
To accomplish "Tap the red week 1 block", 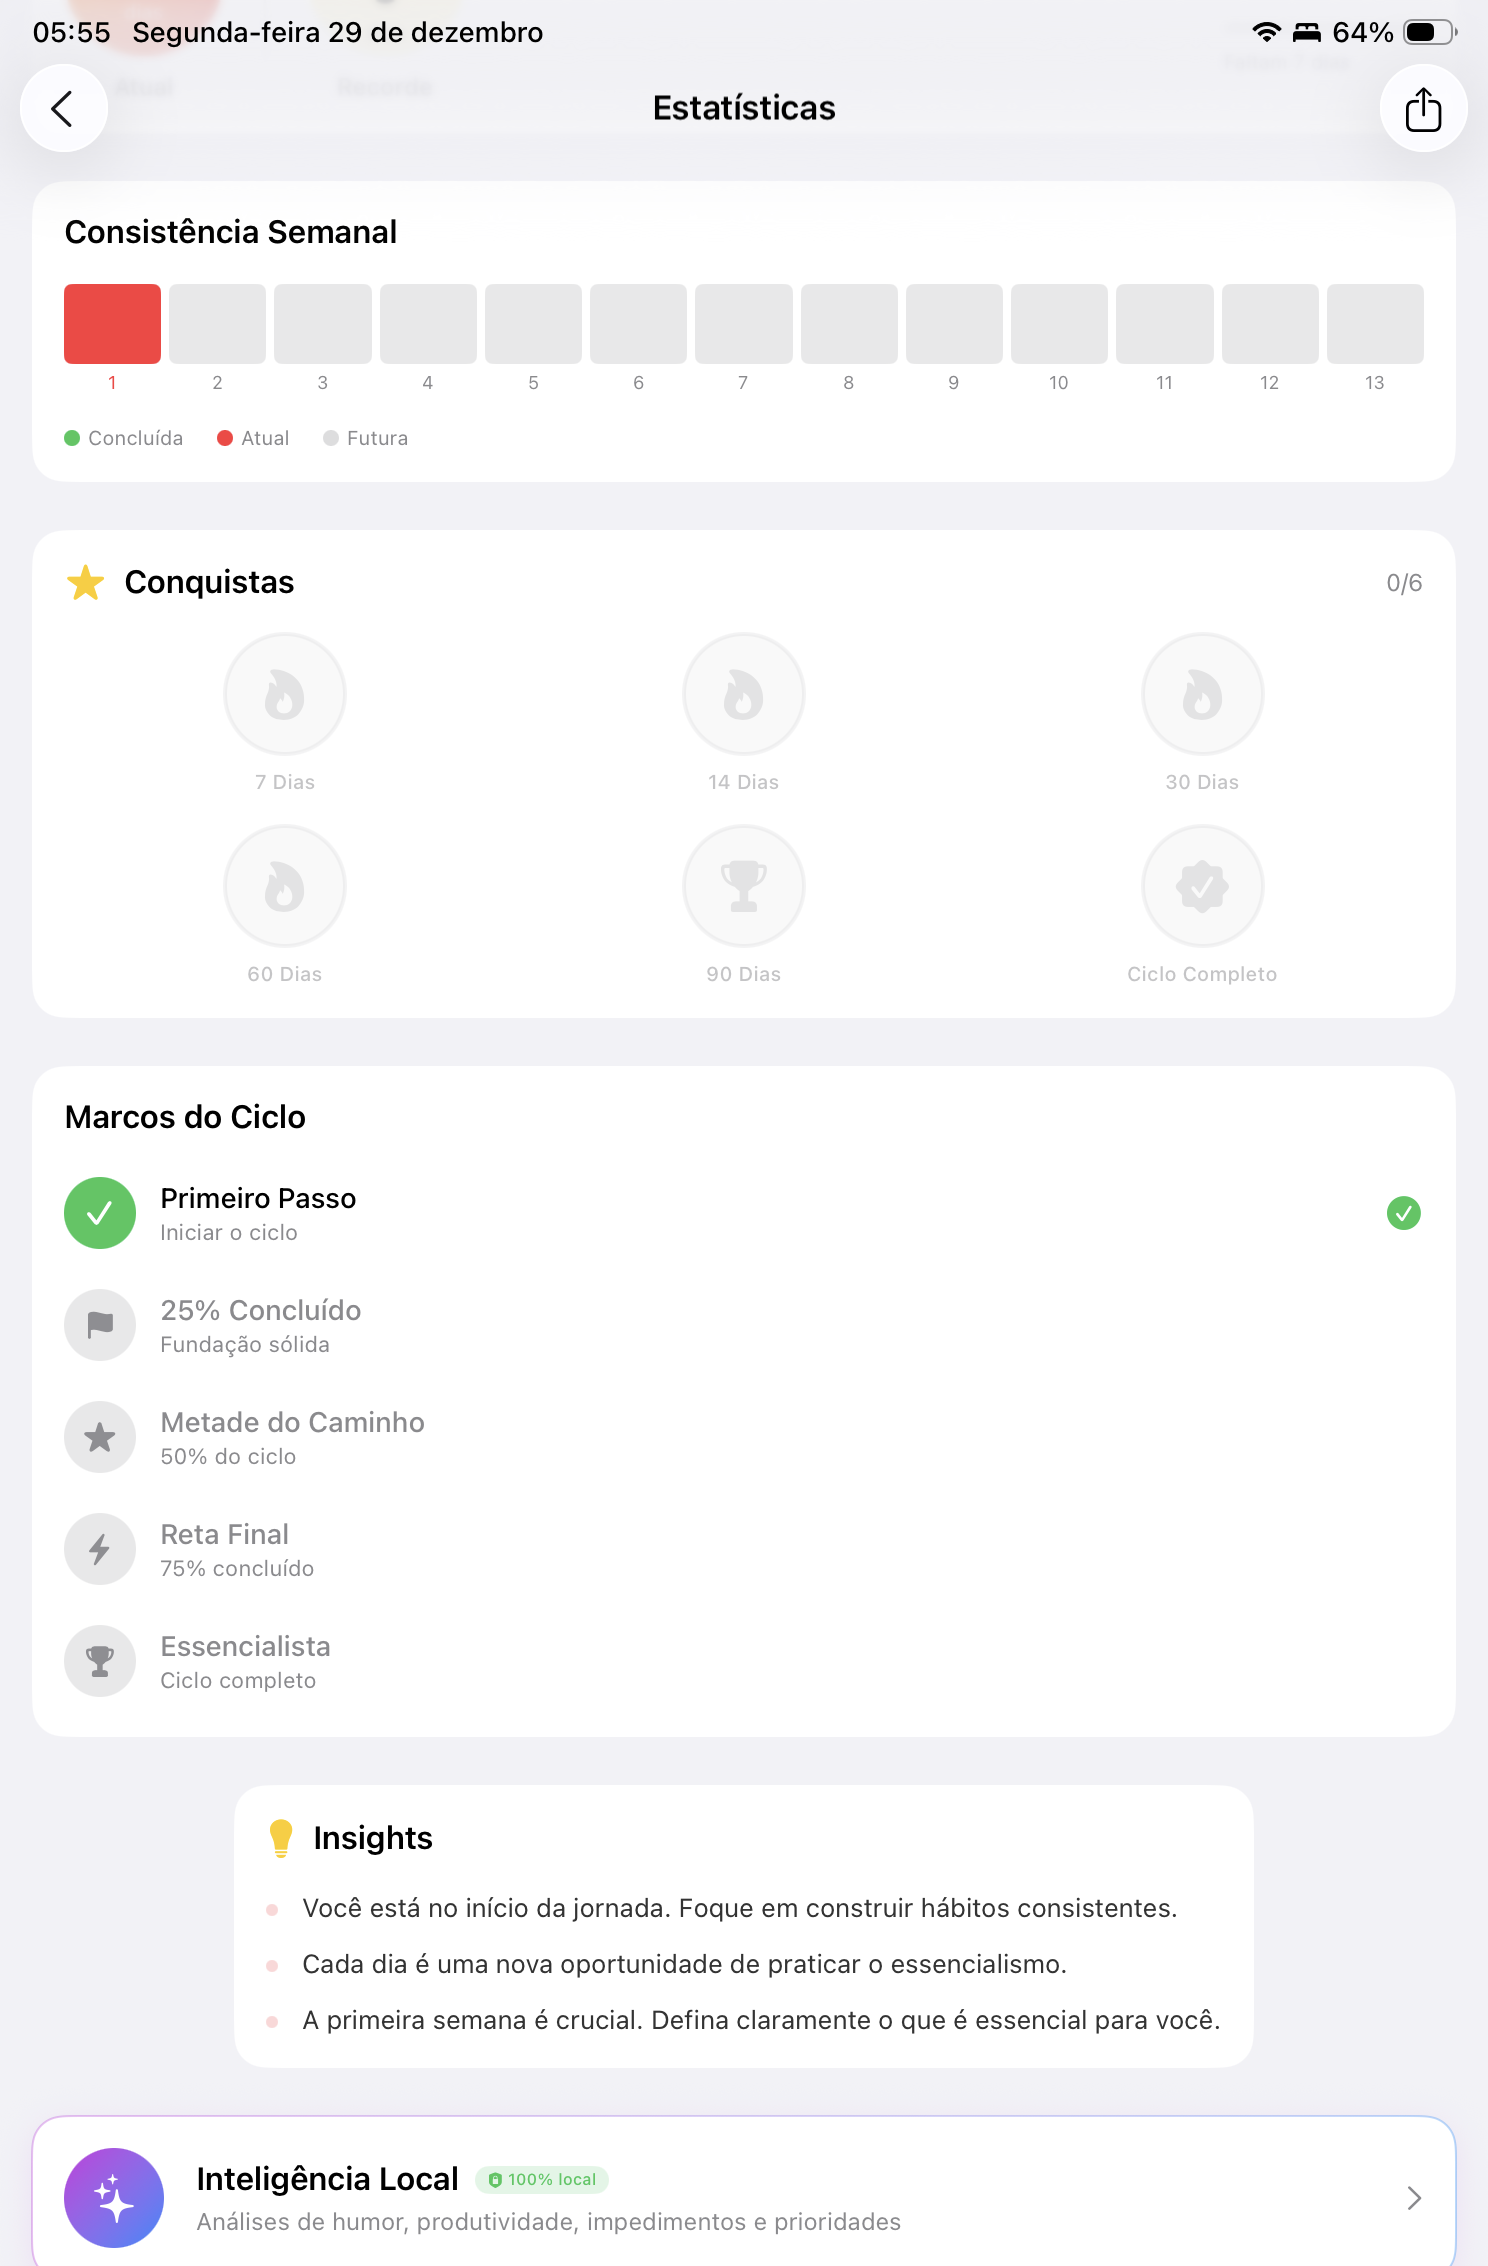I will tap(112, 323).
